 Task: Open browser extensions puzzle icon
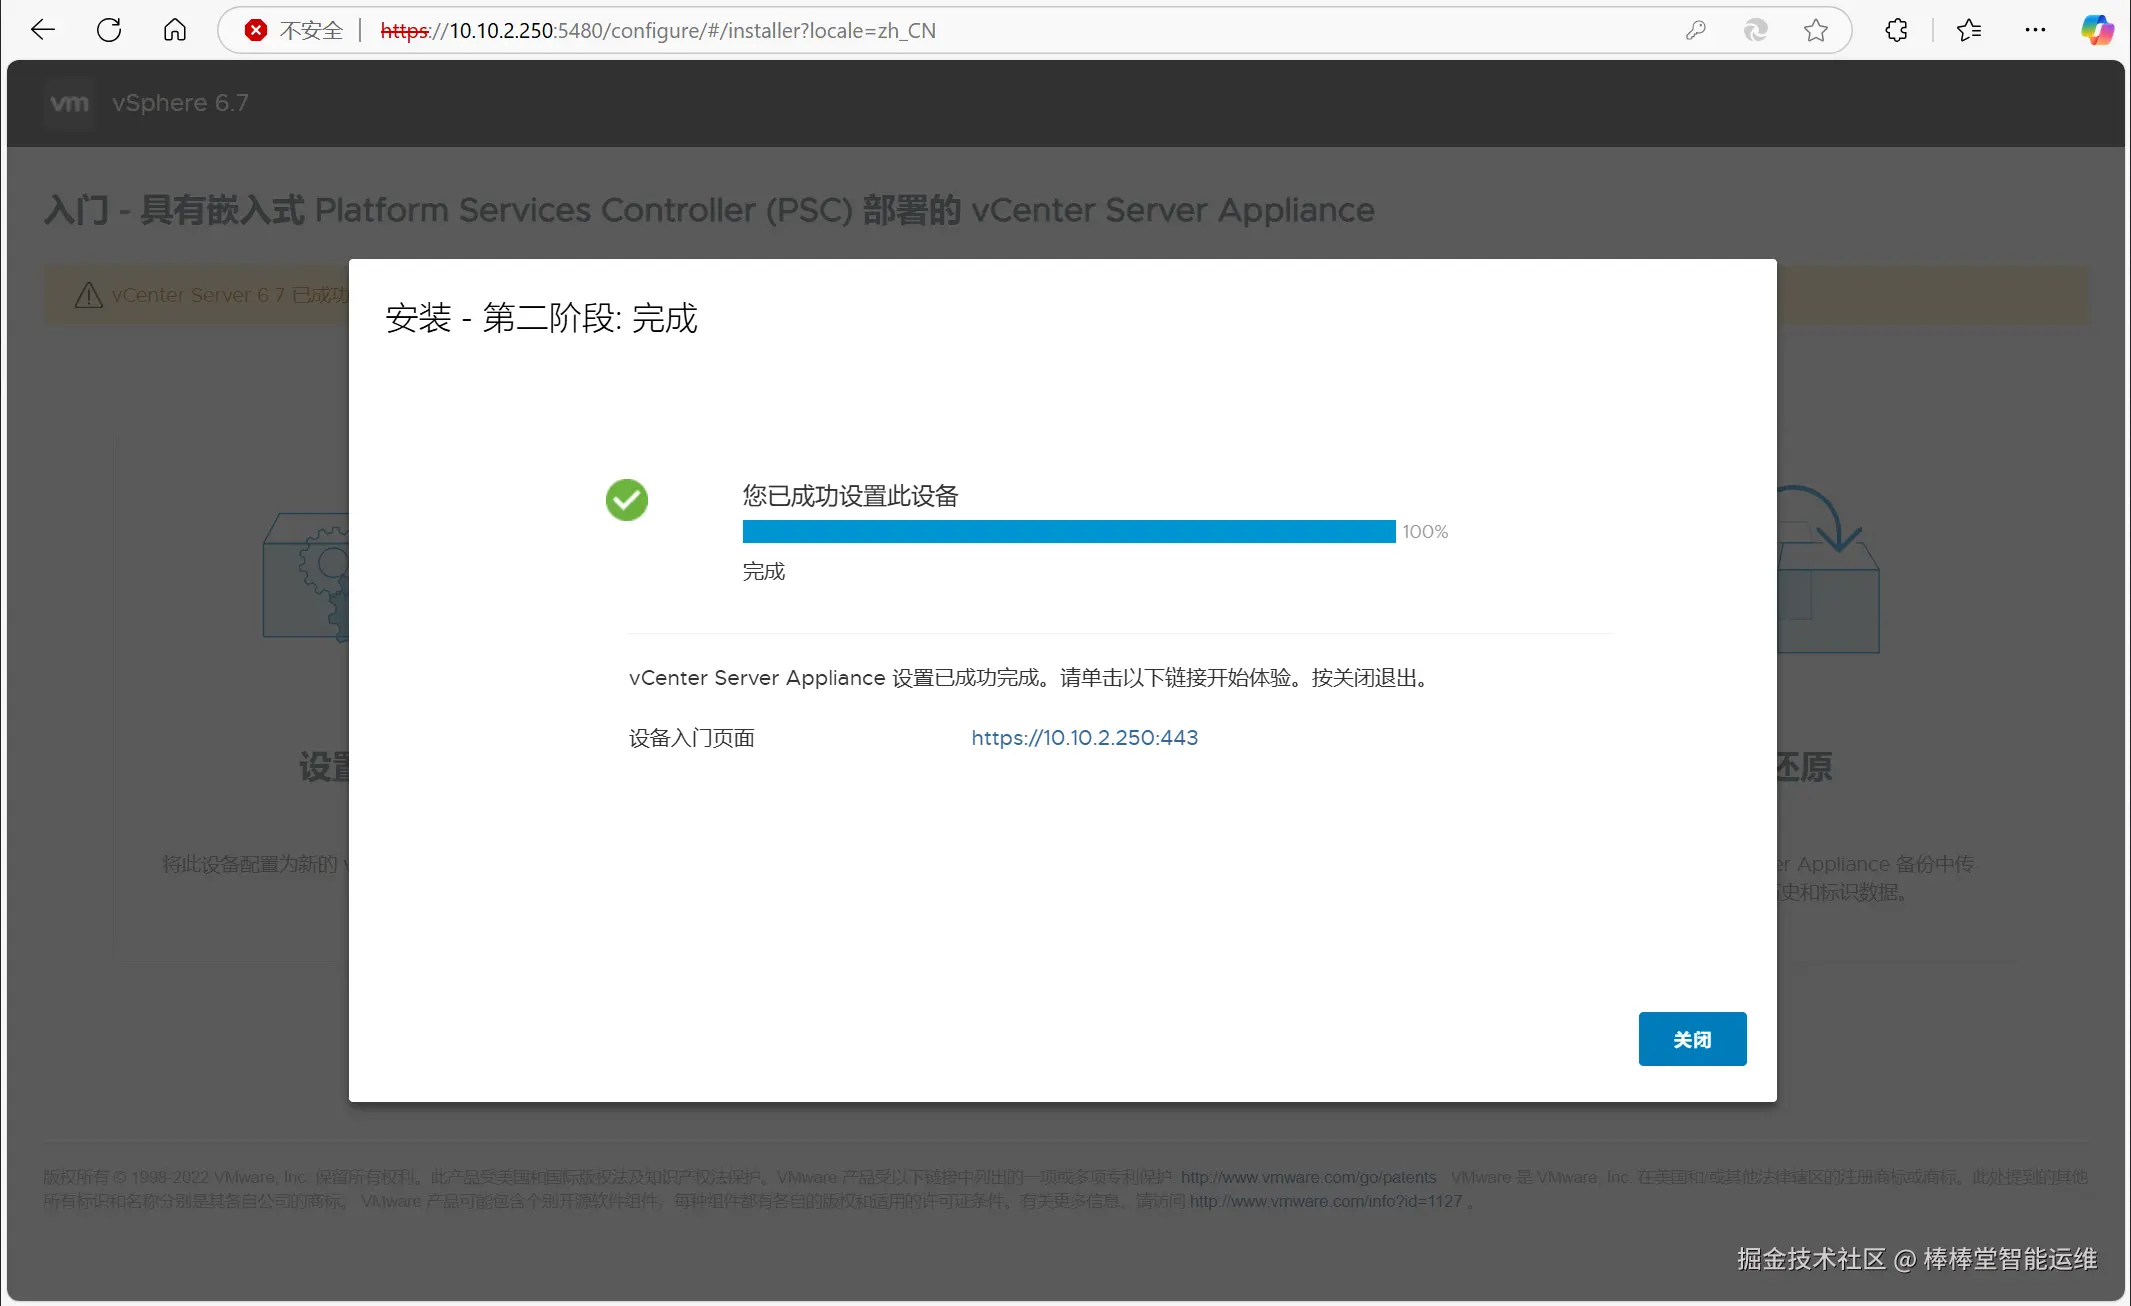click(x=1896, y=30)
